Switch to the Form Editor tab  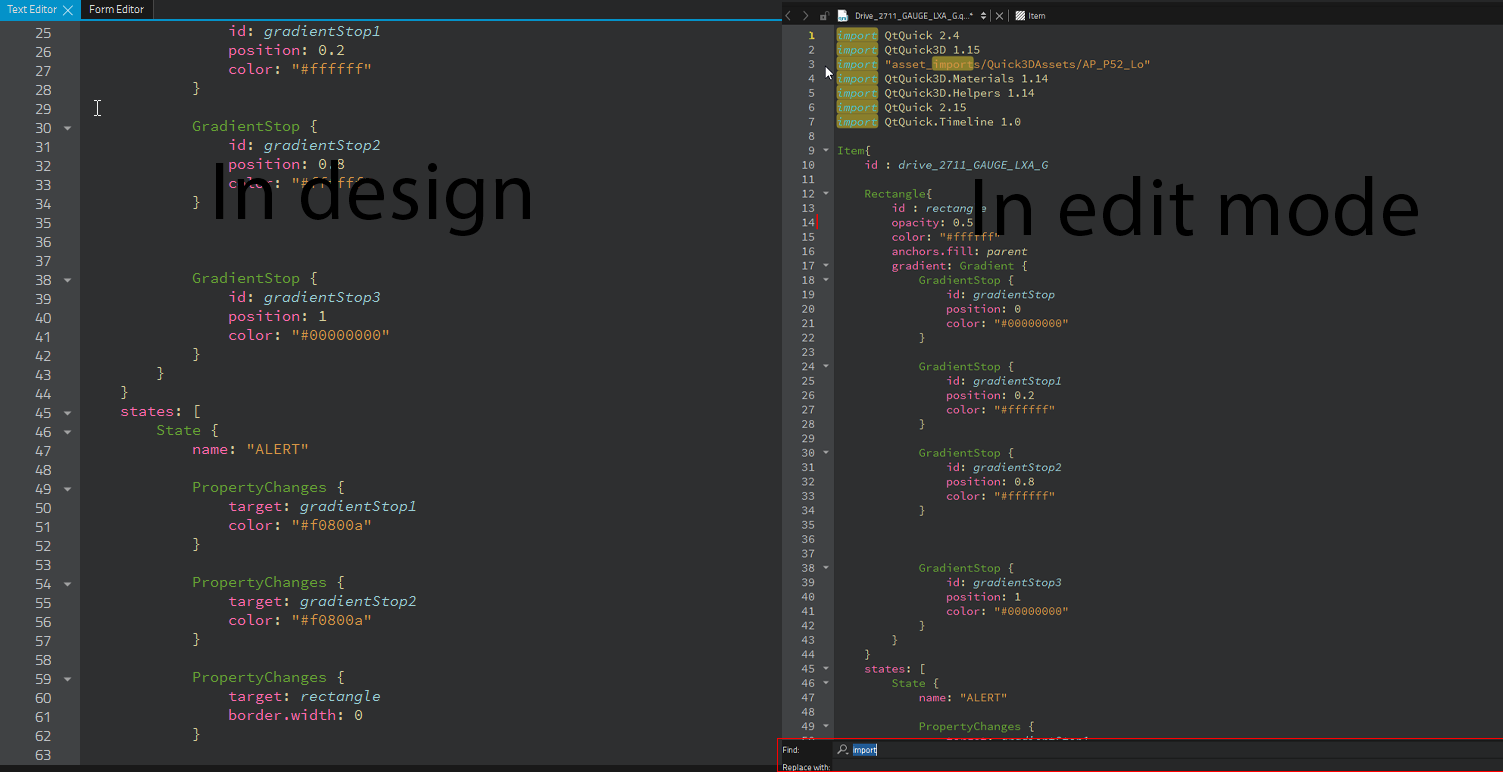point(116,9)
